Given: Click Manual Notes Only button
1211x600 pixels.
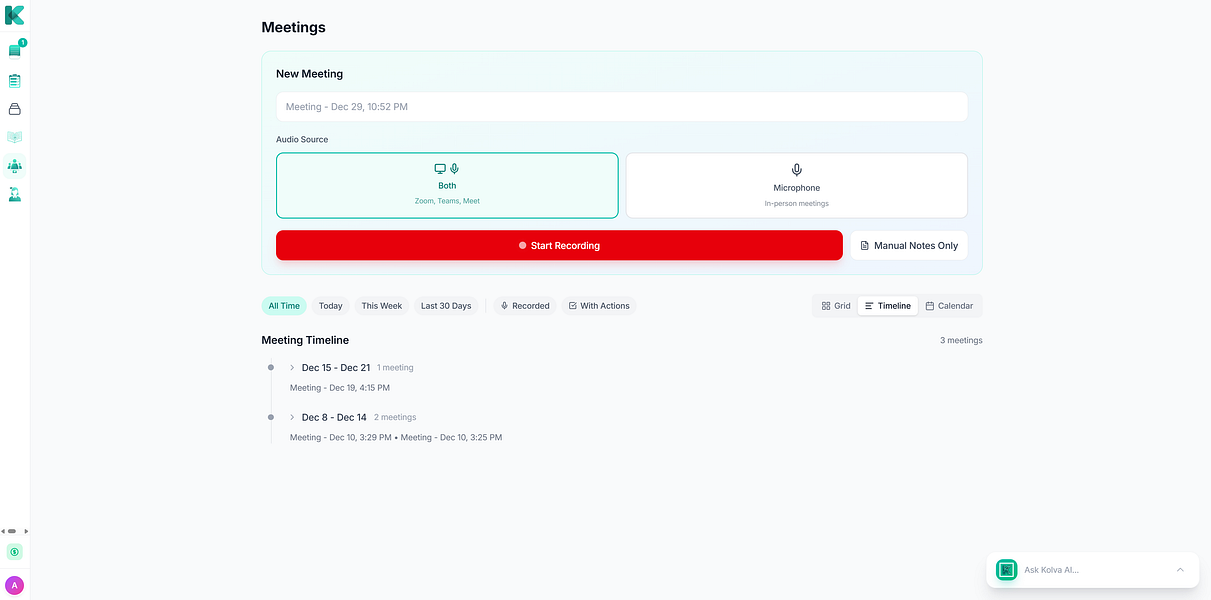Looking at the screenshot, I should (909, 245).
